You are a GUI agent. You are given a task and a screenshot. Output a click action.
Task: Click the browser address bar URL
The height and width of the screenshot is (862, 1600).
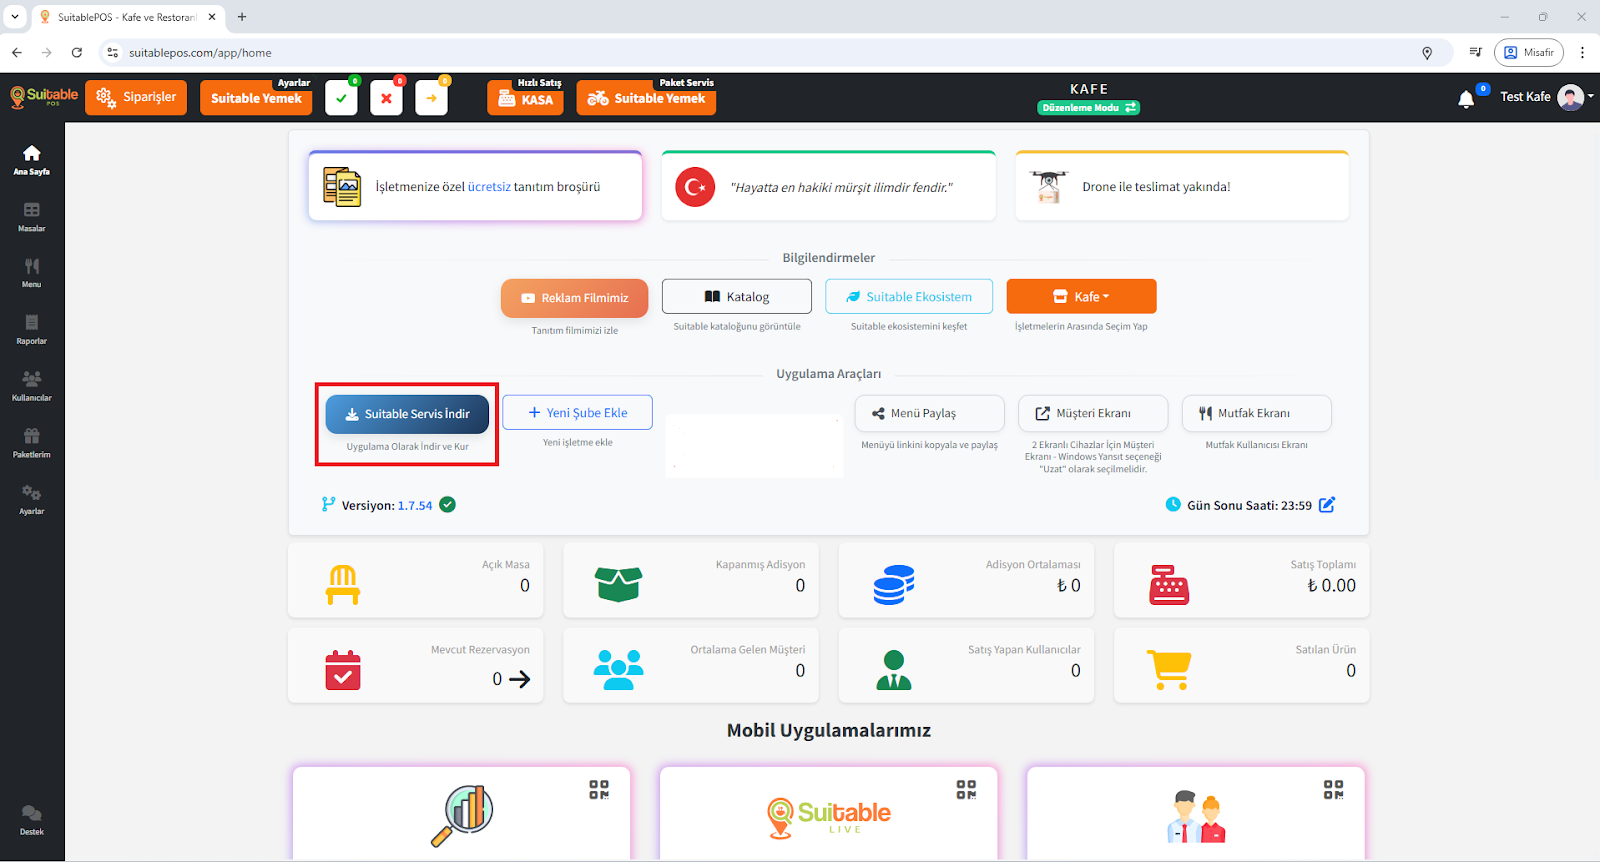pyautogui.click(x=200, y=53)
